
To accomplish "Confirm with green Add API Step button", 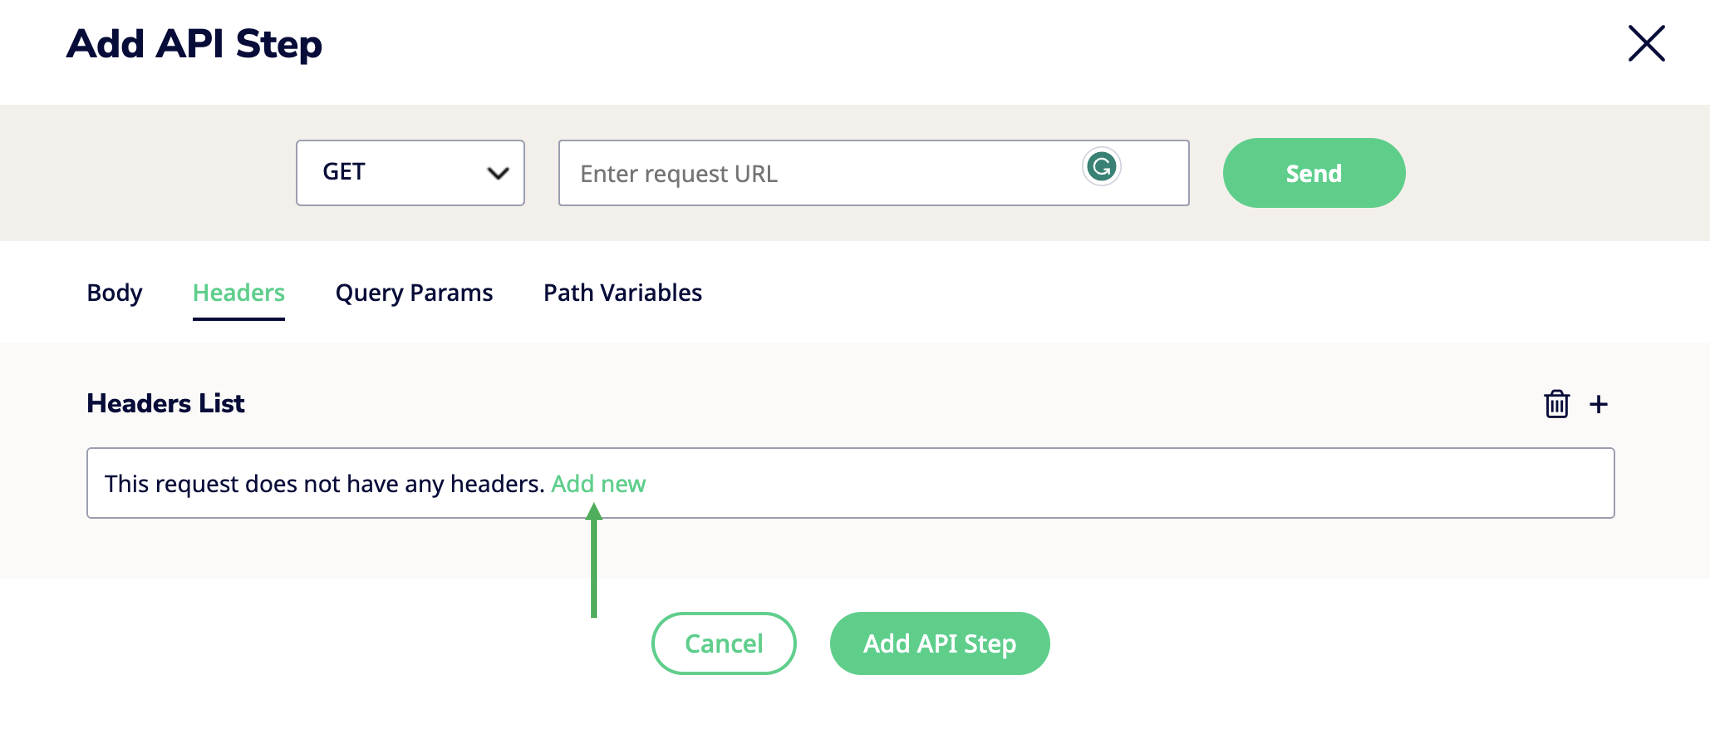I will click(x=940, y=643).
